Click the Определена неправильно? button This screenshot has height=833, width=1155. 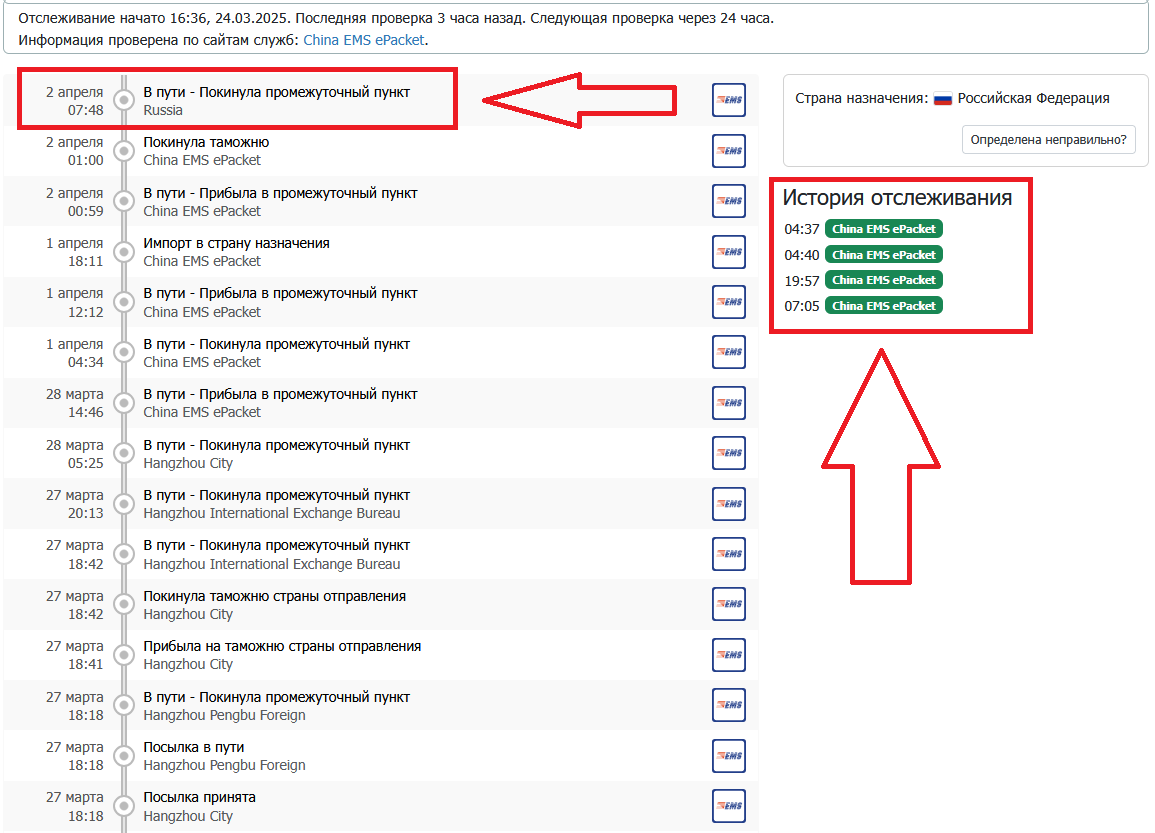[1048, 139]
